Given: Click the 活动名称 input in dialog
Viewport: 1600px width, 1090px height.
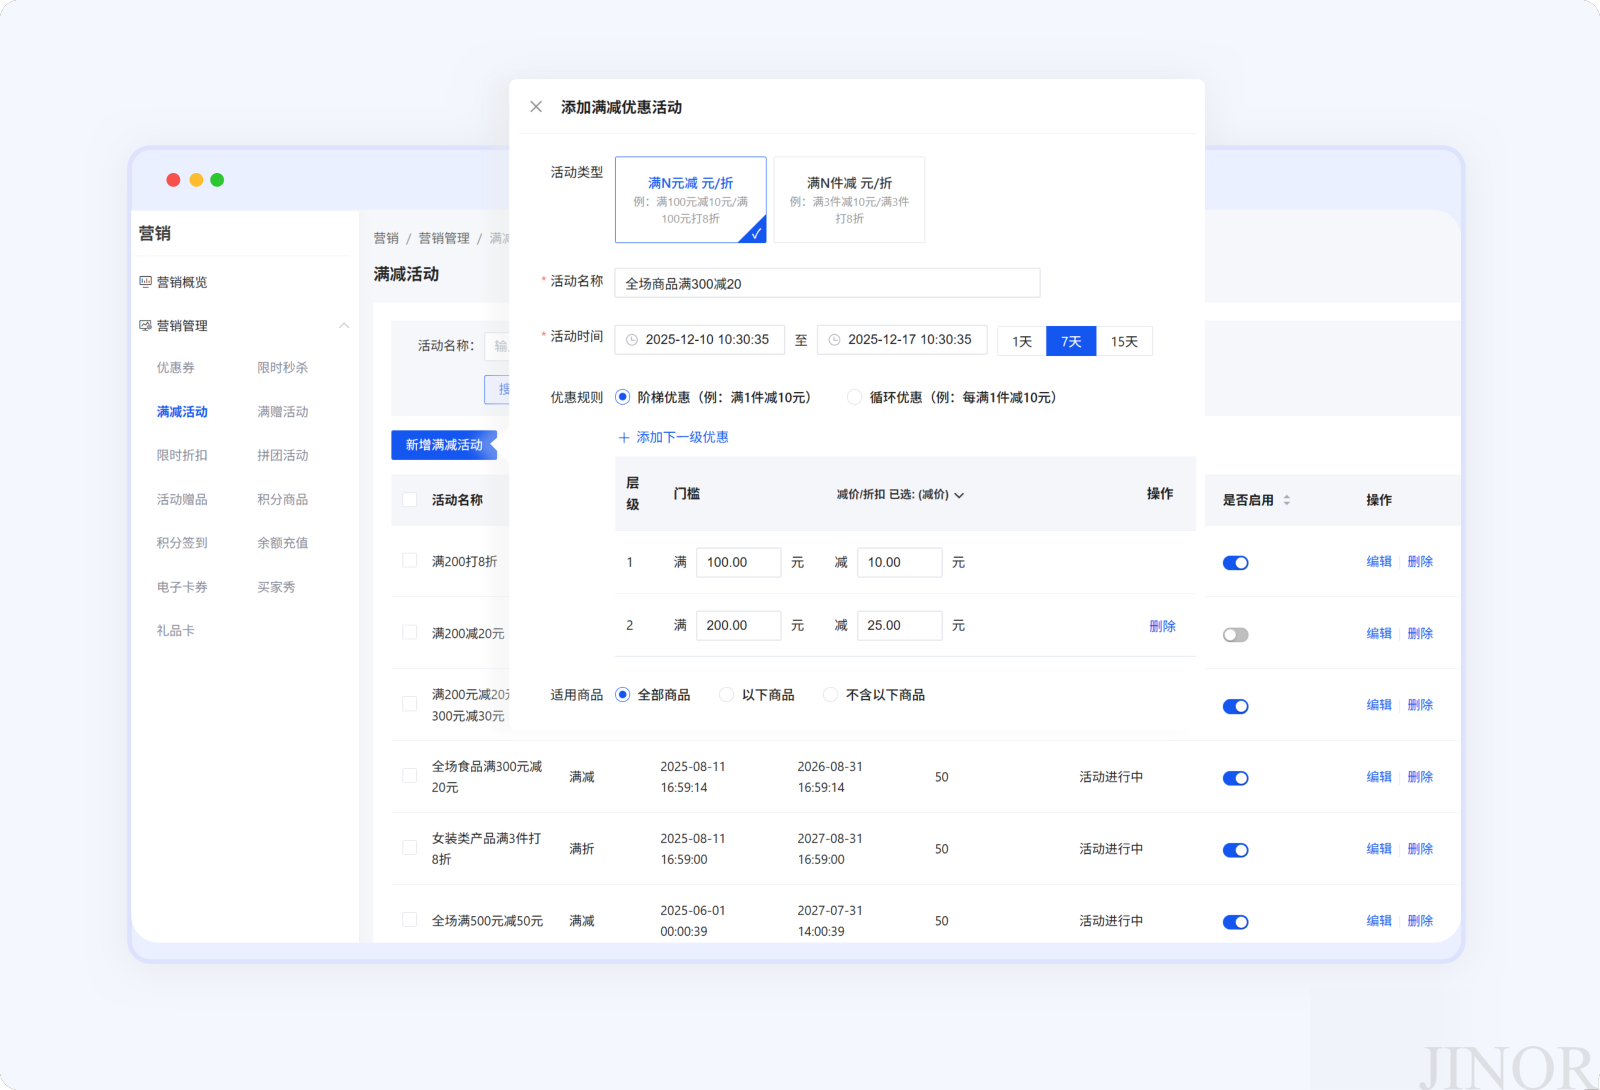Looking at the screenshot, I should click(827, 283).
